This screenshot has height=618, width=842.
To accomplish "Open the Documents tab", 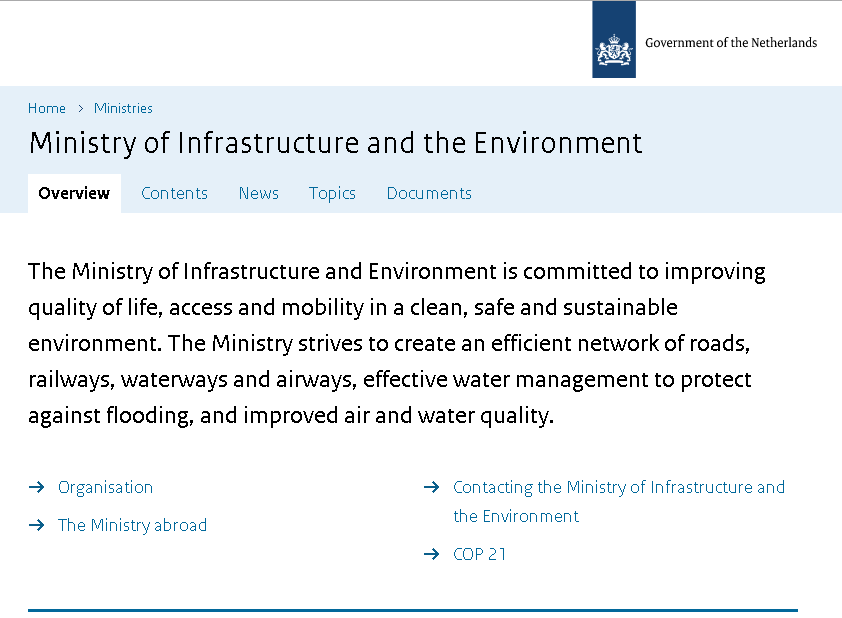I will click(429, 193).
